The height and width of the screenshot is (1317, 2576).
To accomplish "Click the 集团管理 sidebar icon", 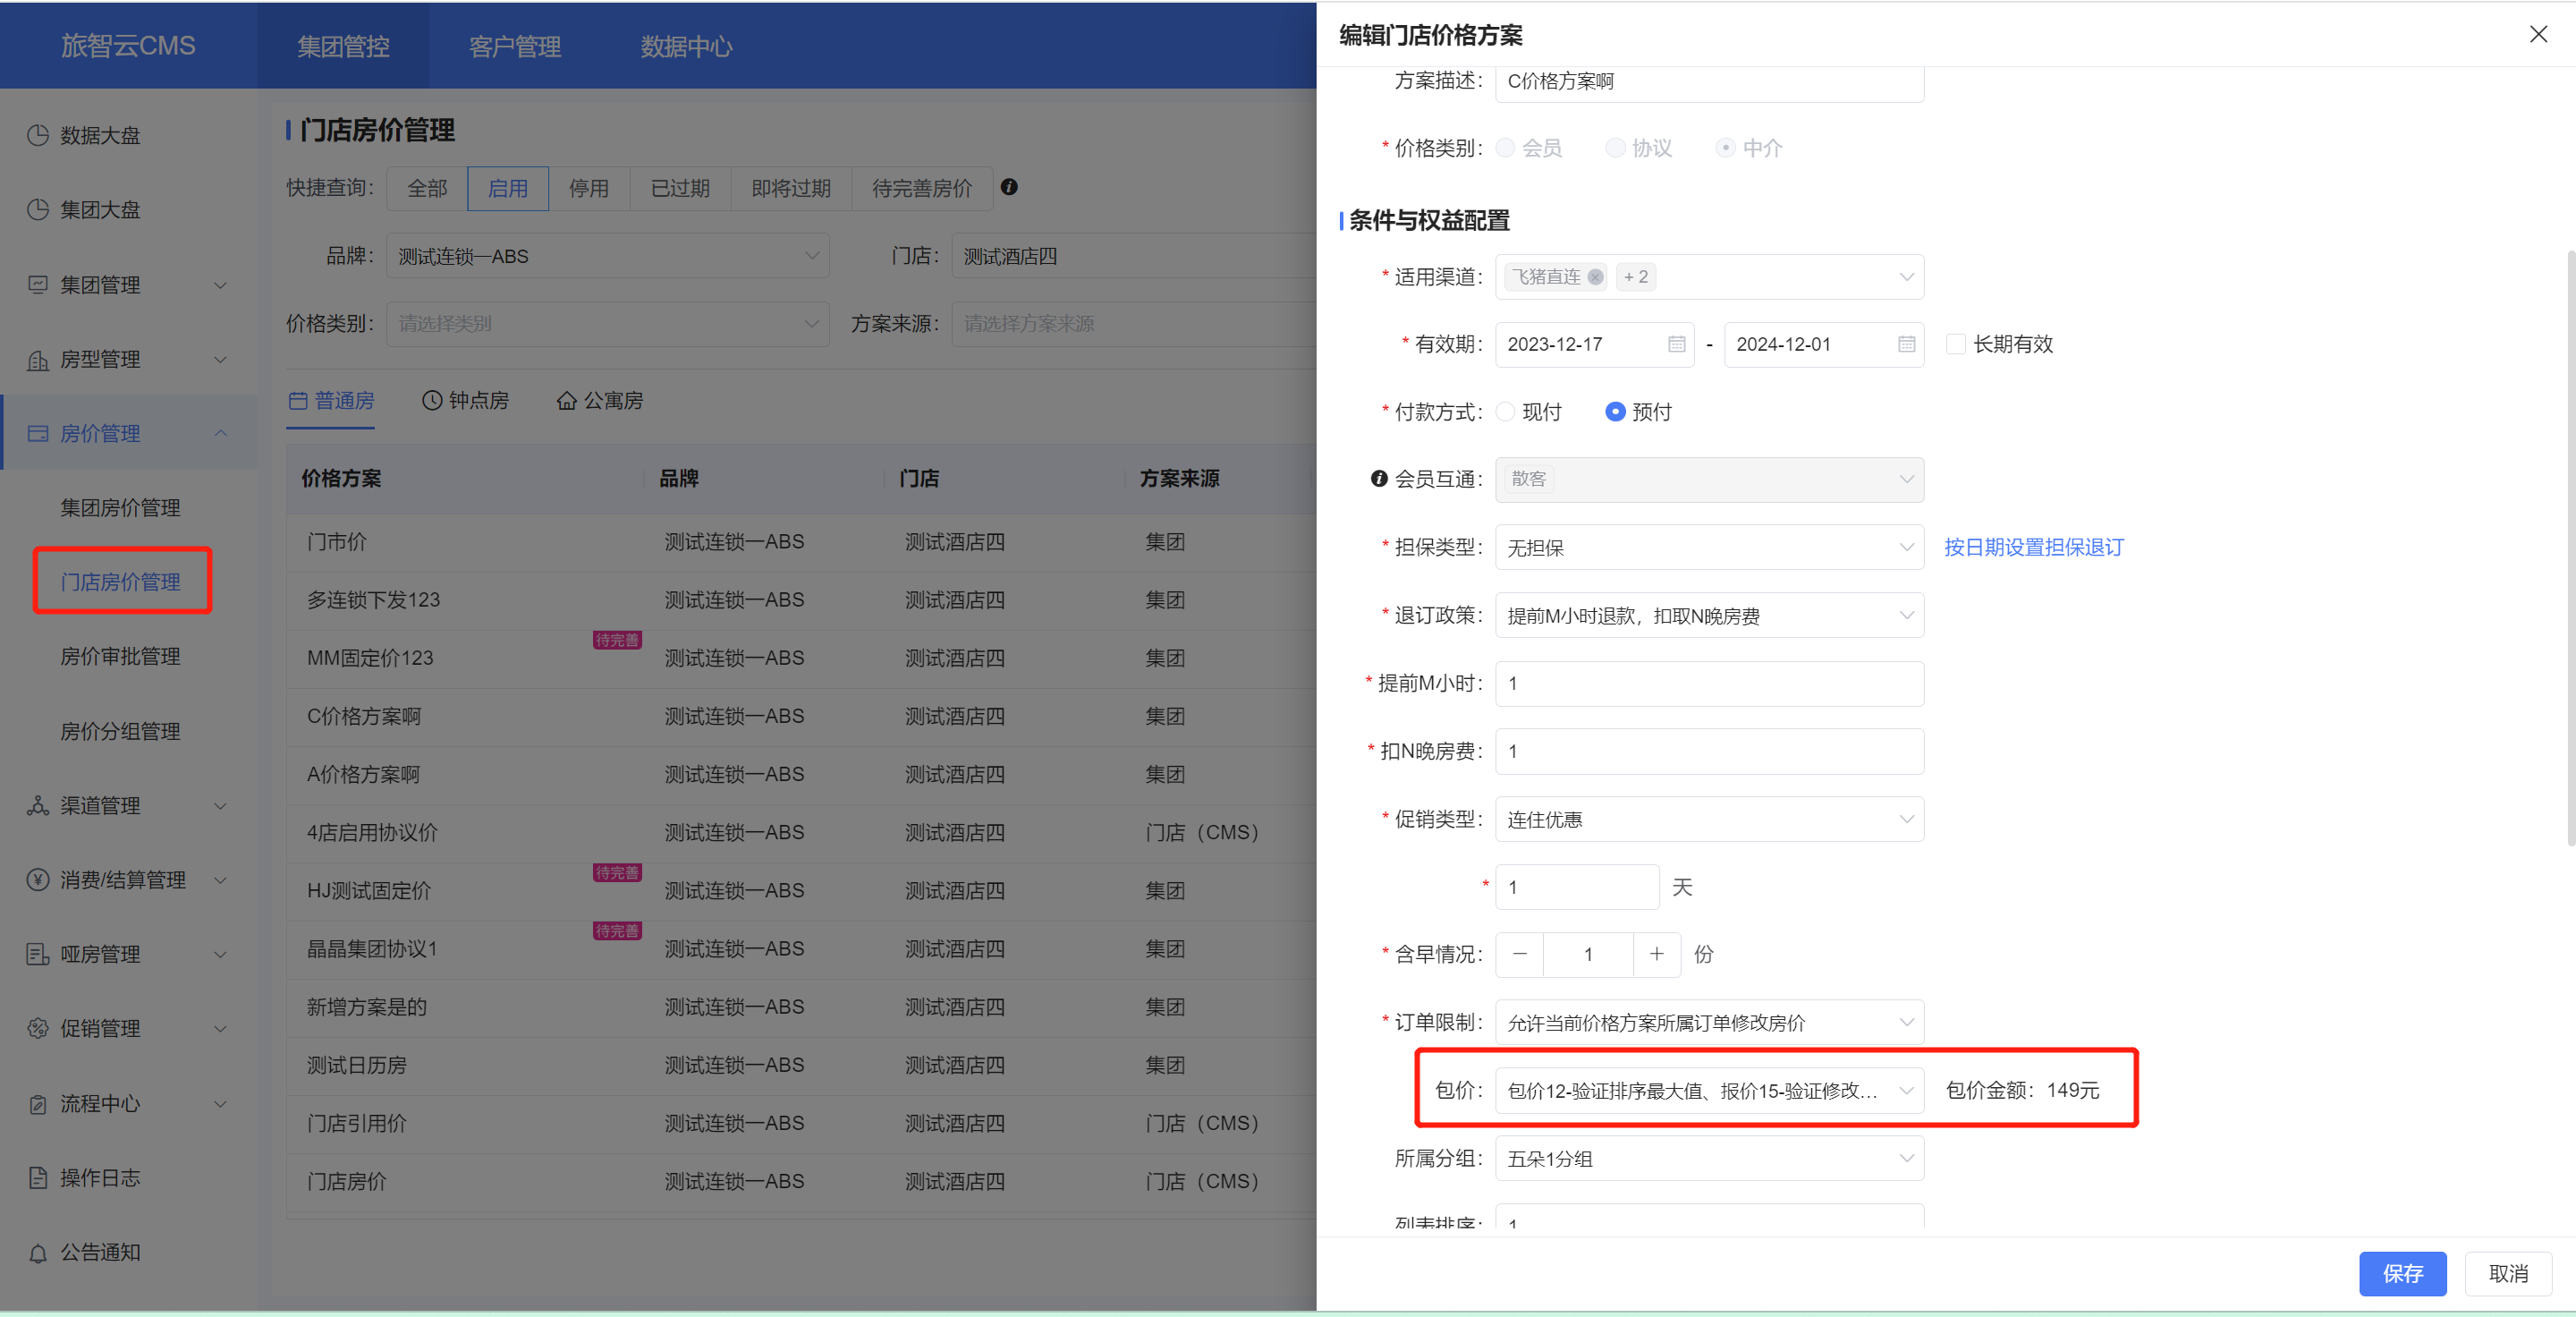I will [38, 284].
